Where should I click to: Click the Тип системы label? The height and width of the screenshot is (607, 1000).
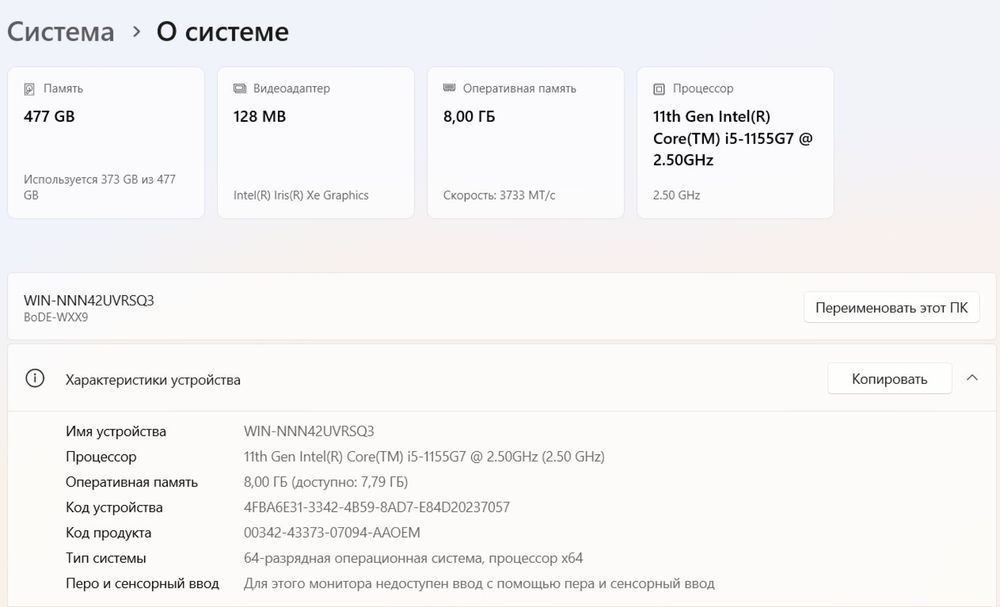point(106,559)
